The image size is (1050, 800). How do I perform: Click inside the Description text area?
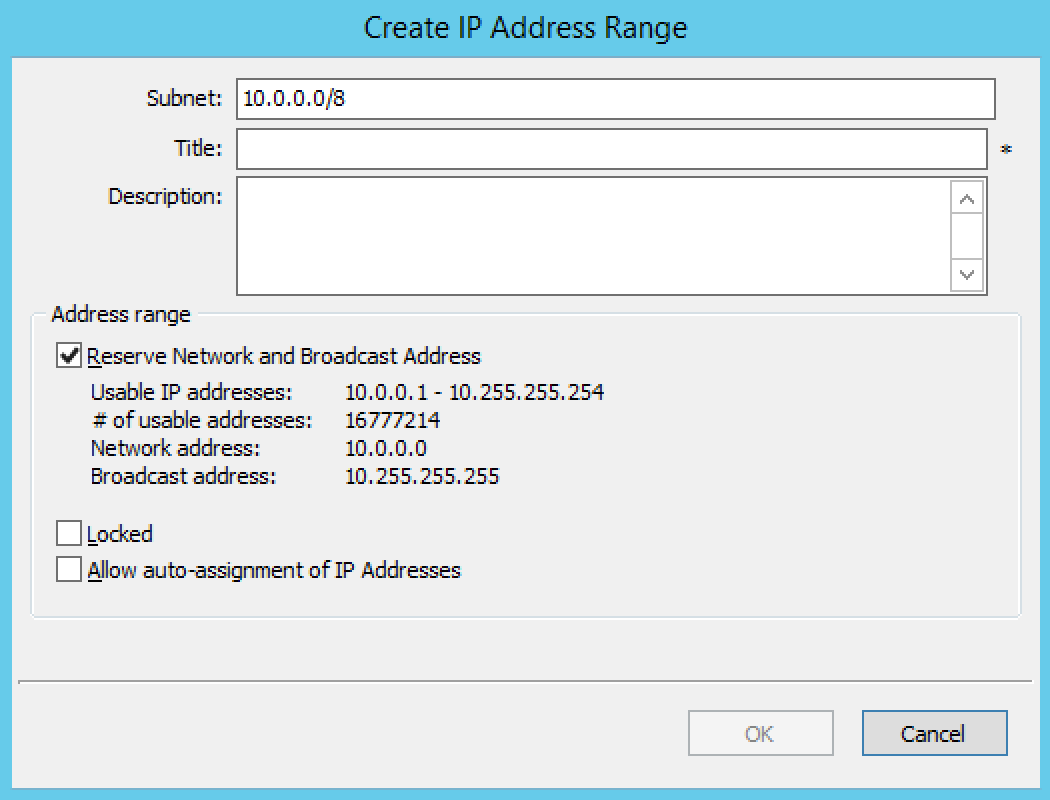coord(592,236)
